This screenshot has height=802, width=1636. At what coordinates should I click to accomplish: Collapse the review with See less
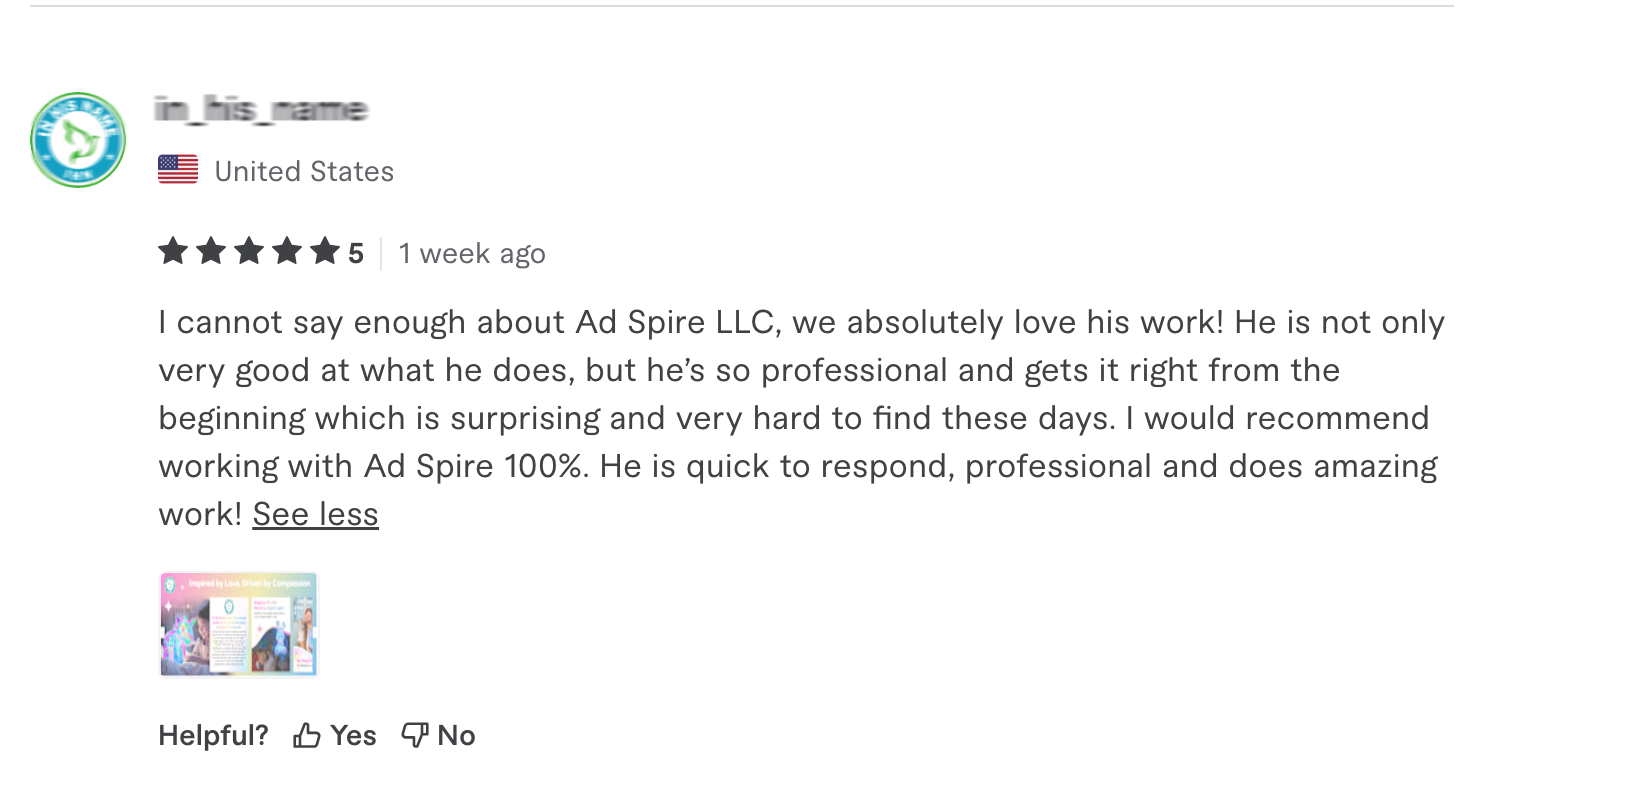pos(315,514)
